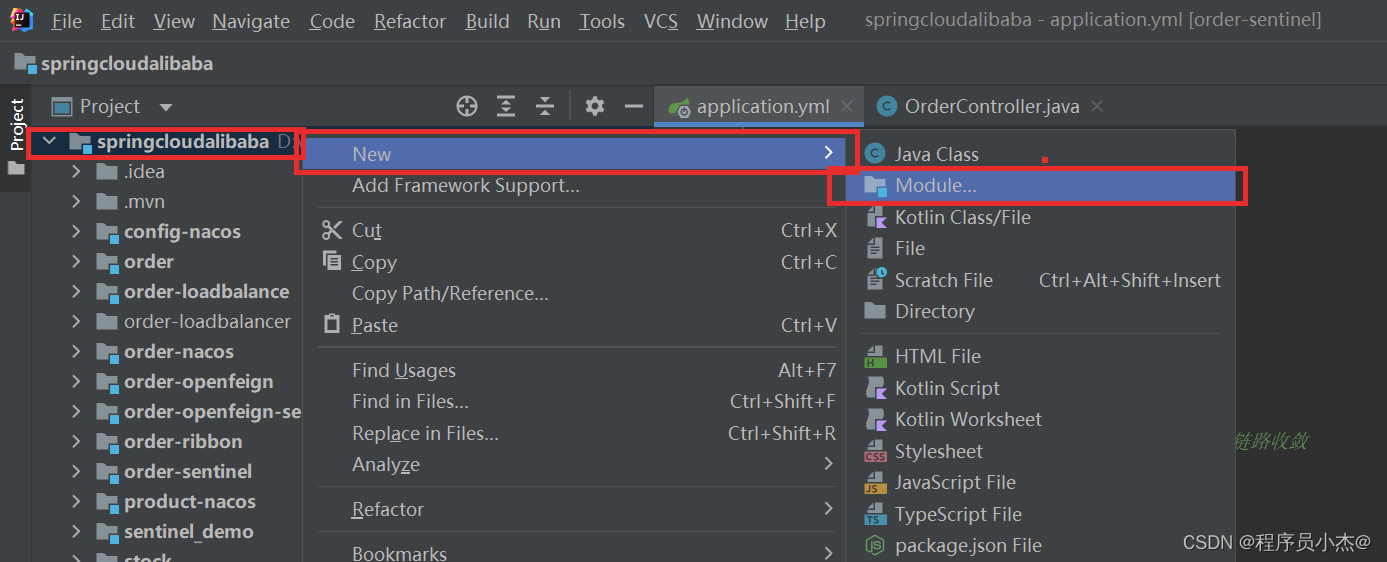Close the OrderController.java tab
The height and width of the screenshot is (562, 1387).
pos(1097,106)
